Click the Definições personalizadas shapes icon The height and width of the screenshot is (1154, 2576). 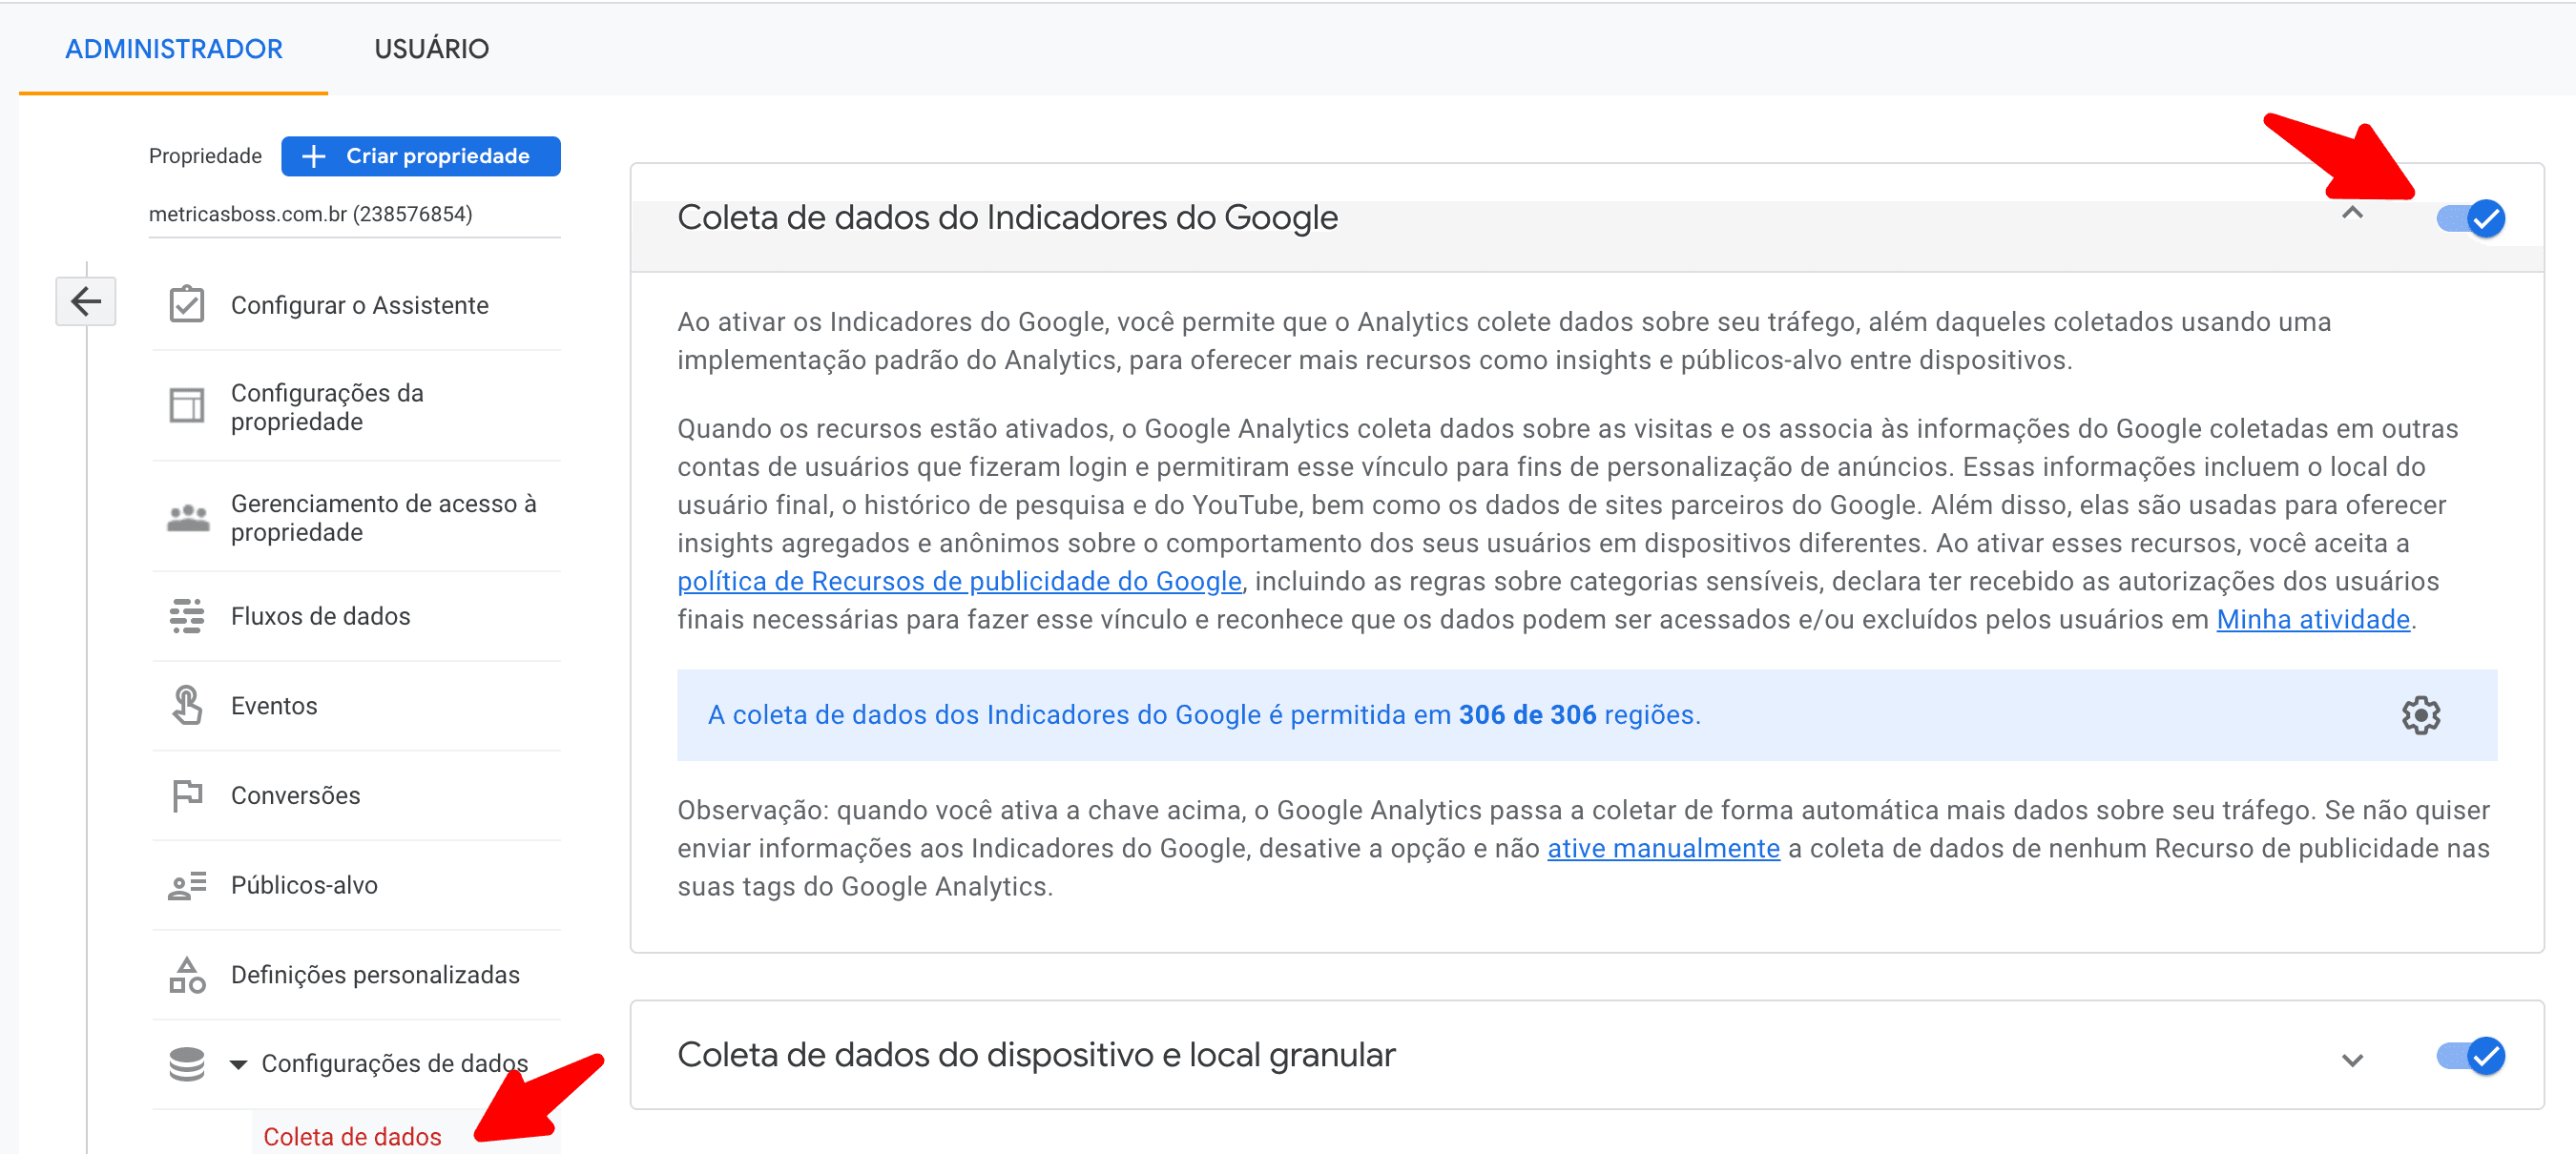coord(188,973)
